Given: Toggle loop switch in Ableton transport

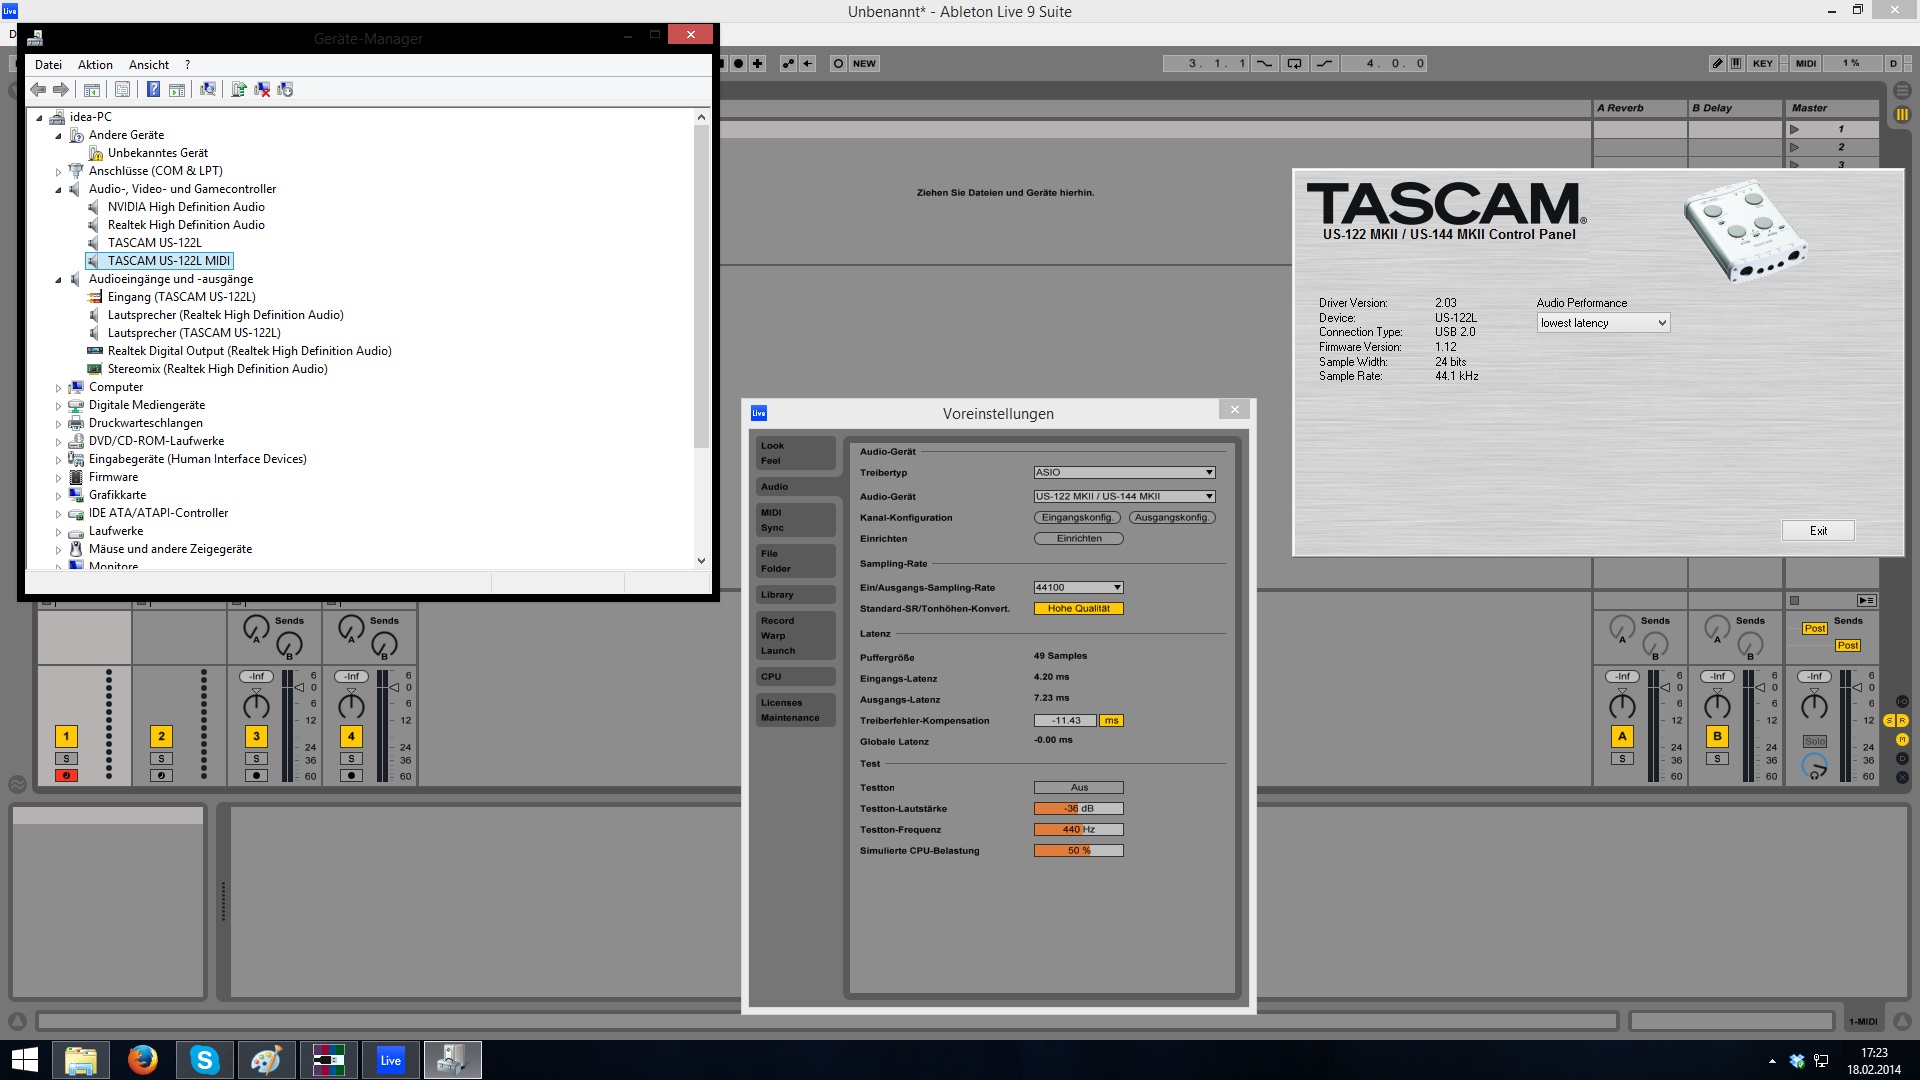Looking at the screenshot, I should tap(1294, 63).
